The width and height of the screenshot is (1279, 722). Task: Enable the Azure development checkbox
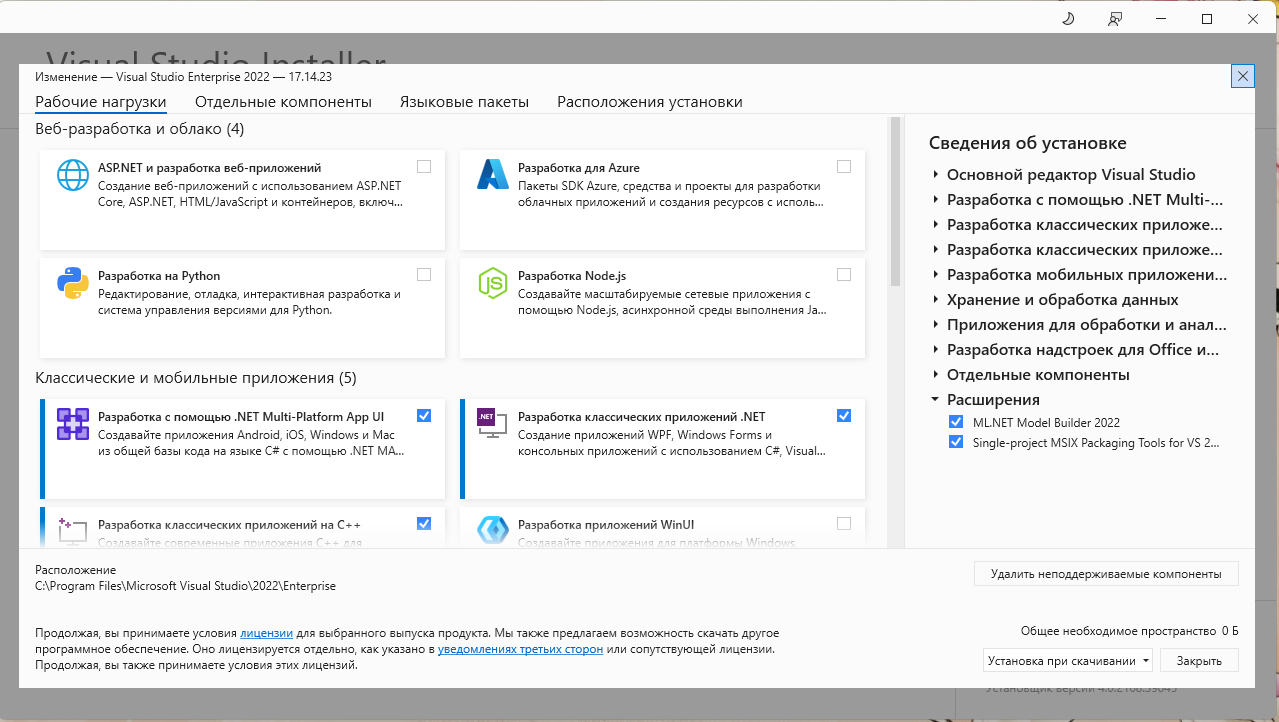tap(844, 166)
